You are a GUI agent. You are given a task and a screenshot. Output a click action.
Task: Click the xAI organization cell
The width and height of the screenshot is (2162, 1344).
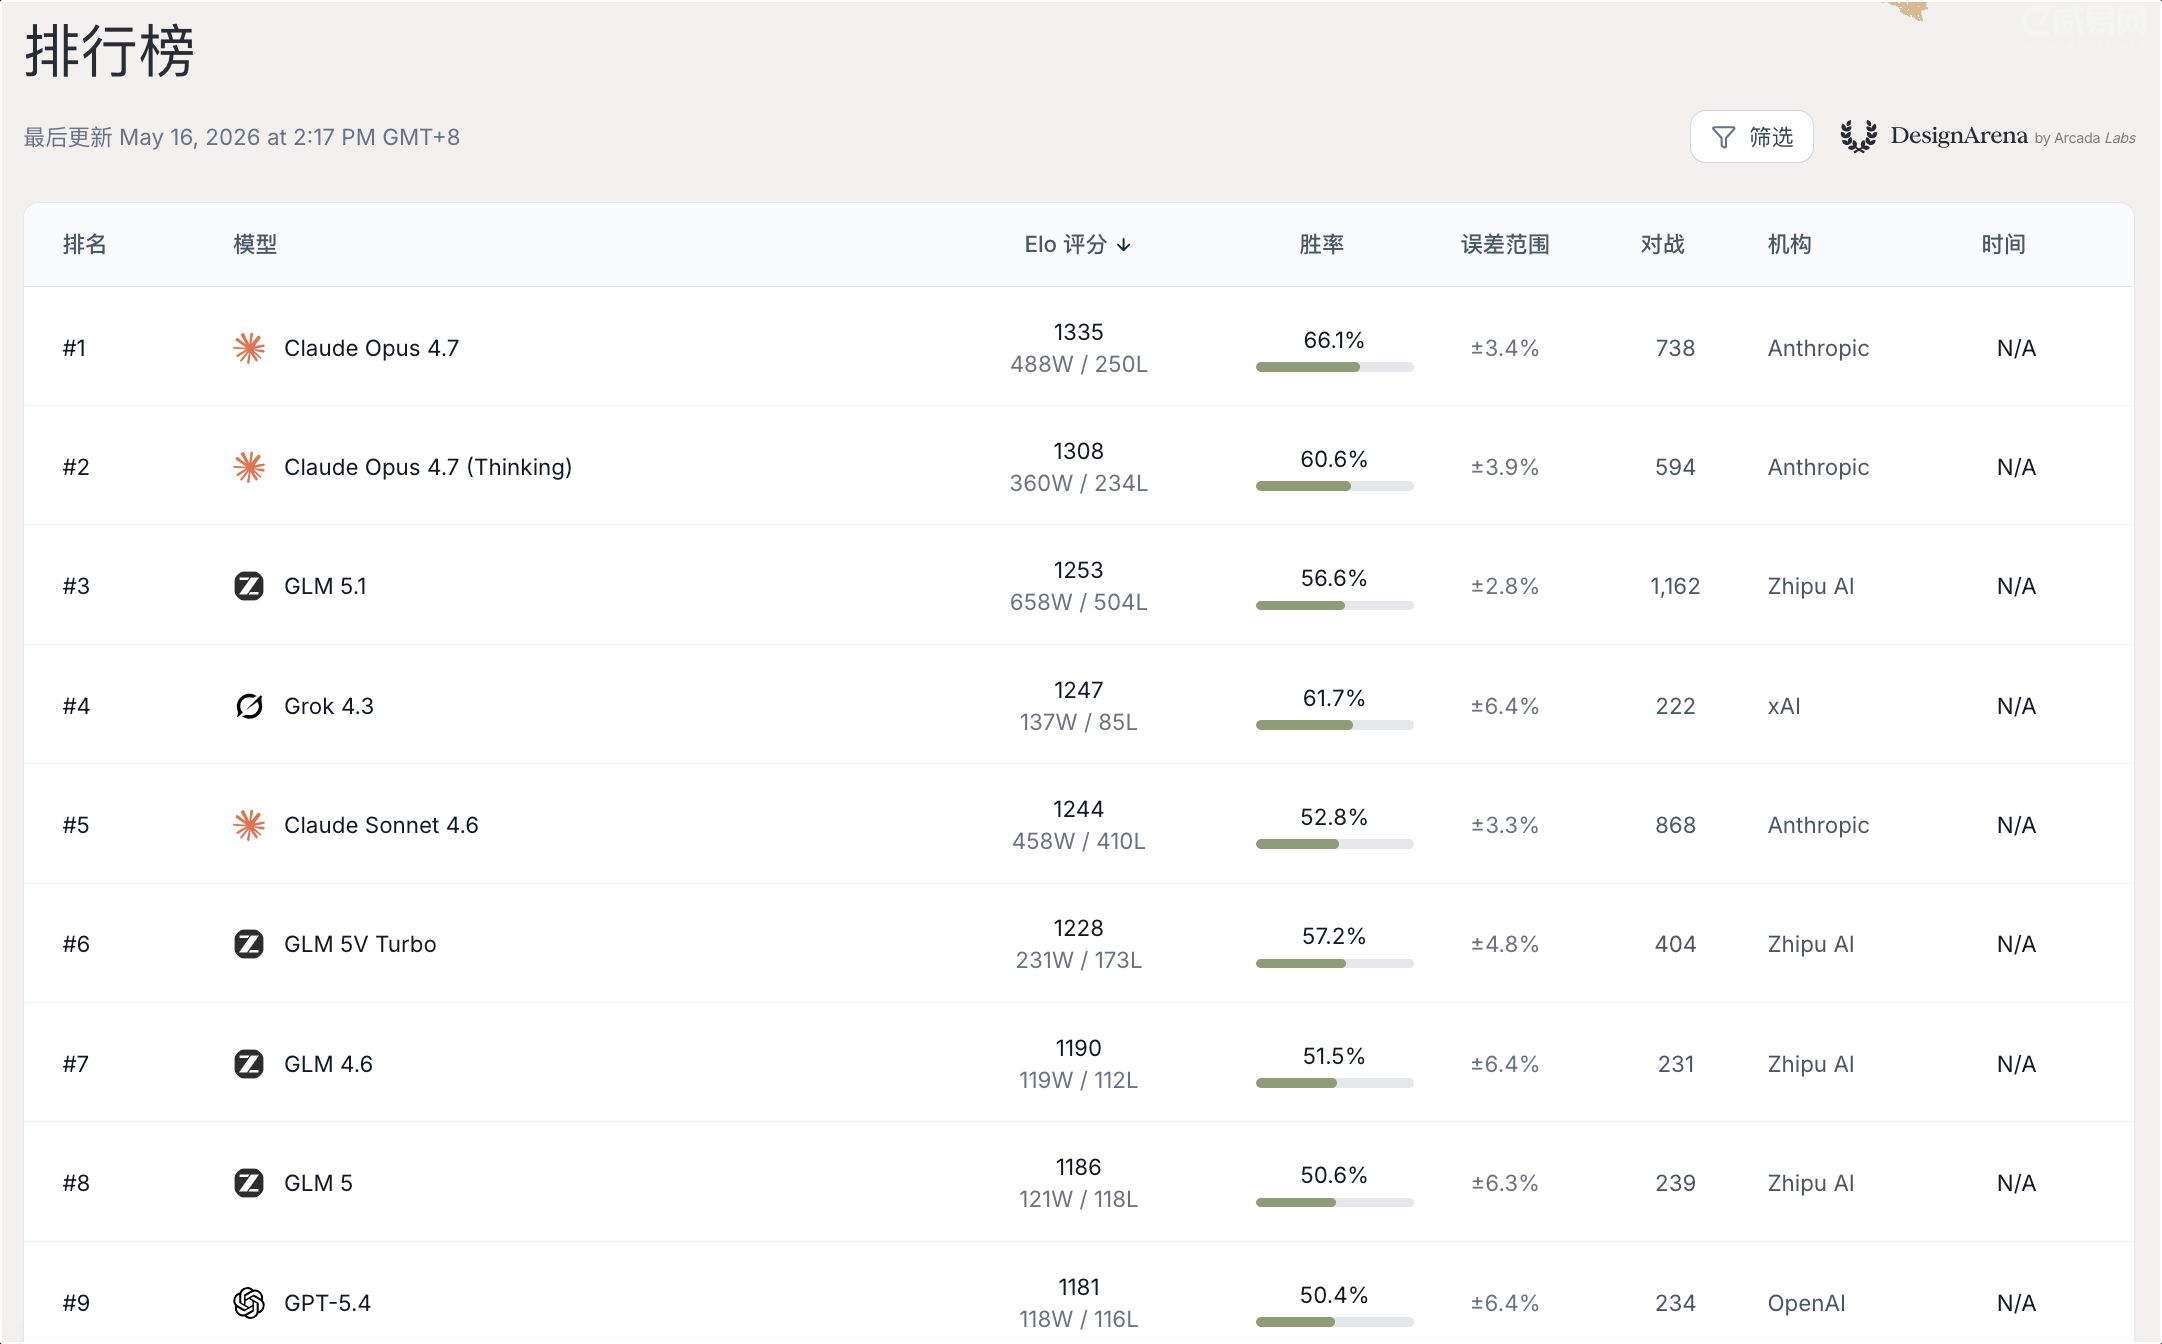coord(1784,706)
